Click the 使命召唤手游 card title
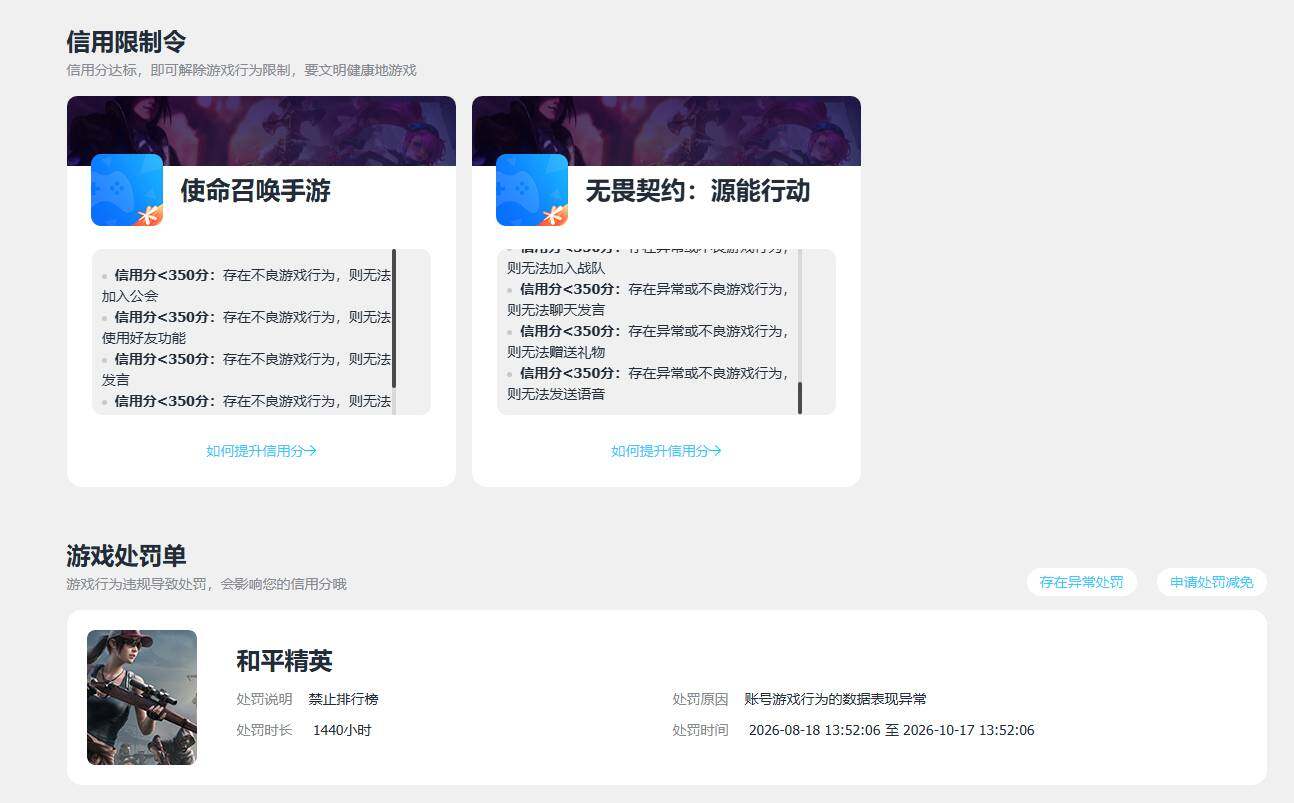The image size is (1294, 803). click(x=255, y=191)
